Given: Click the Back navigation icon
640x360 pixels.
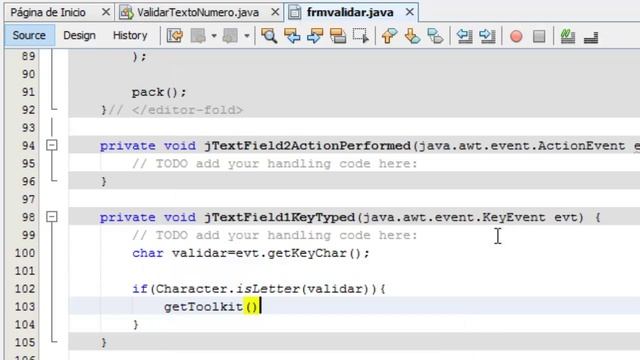Looking at the screenshot, I should 198,36.
